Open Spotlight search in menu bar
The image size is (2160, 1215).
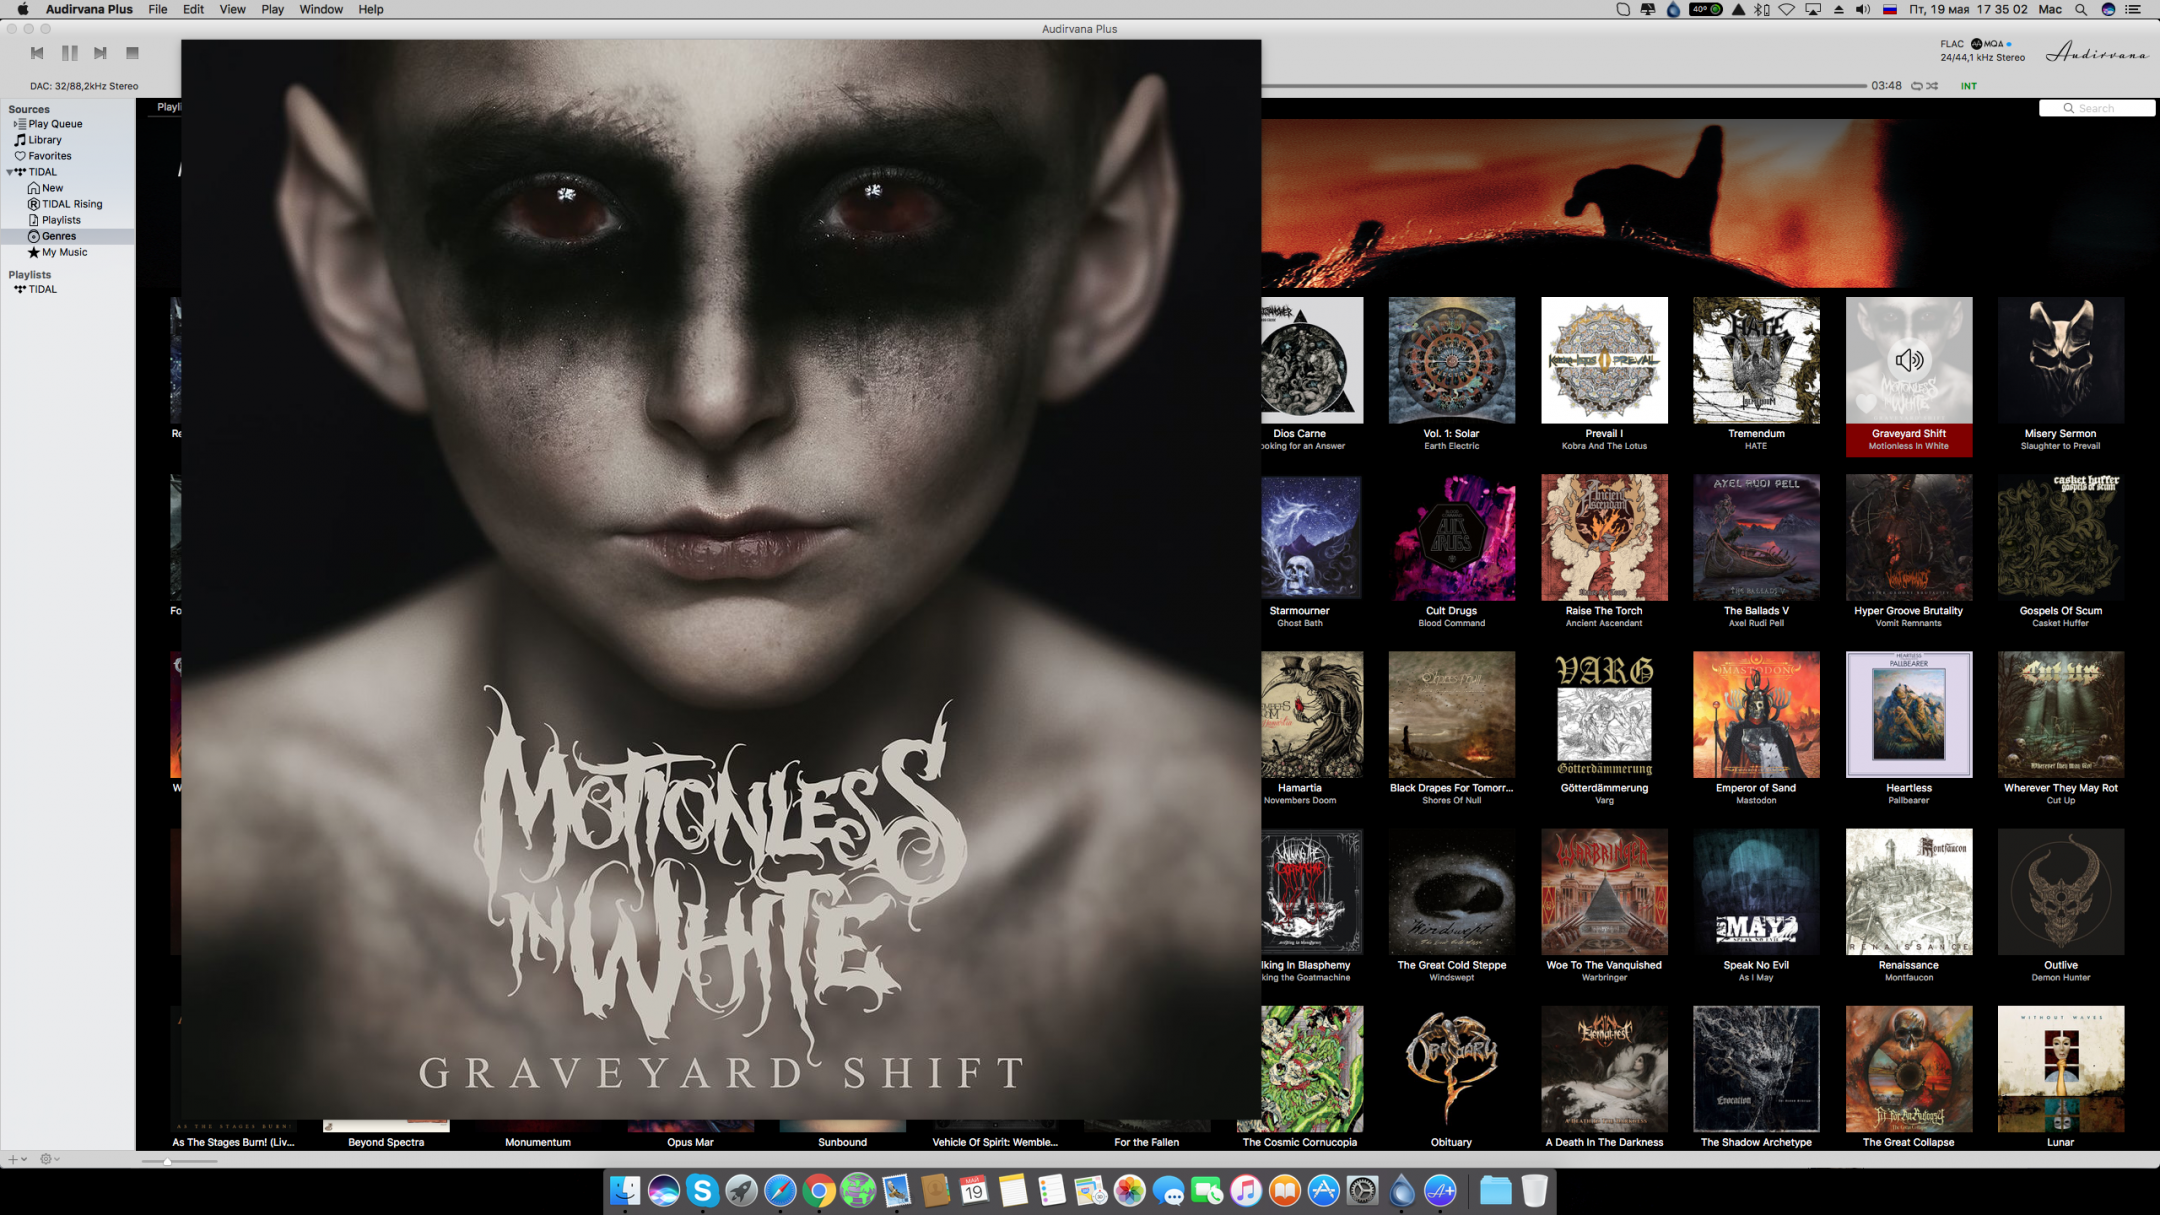coord(2081,9)
